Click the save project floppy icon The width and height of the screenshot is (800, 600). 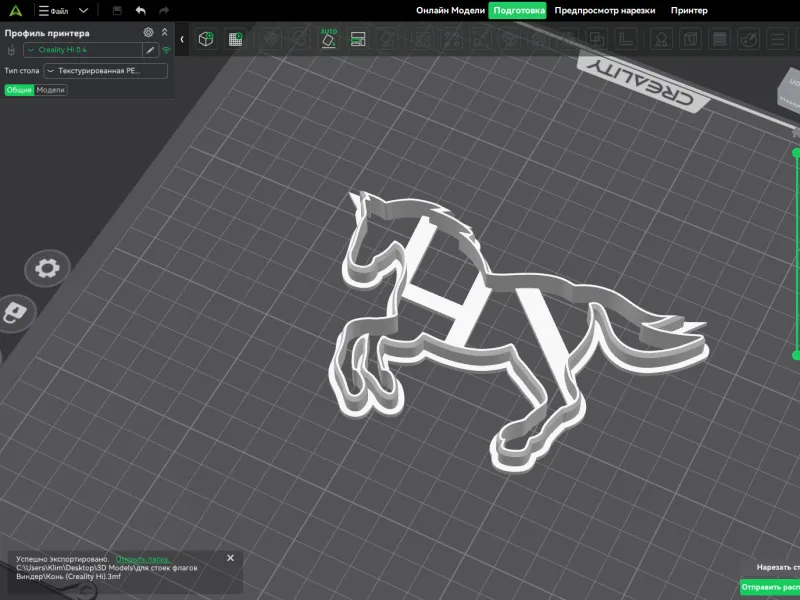coord(117,10)
